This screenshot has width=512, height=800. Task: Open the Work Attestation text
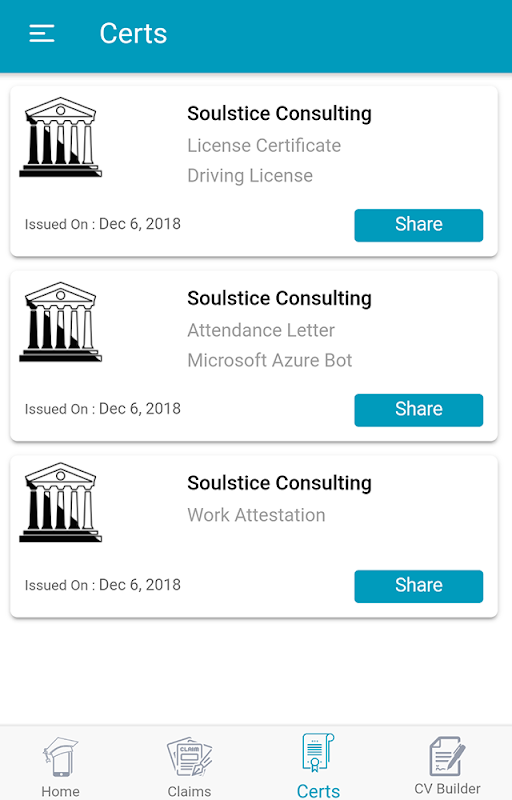(x=256, y=515)
